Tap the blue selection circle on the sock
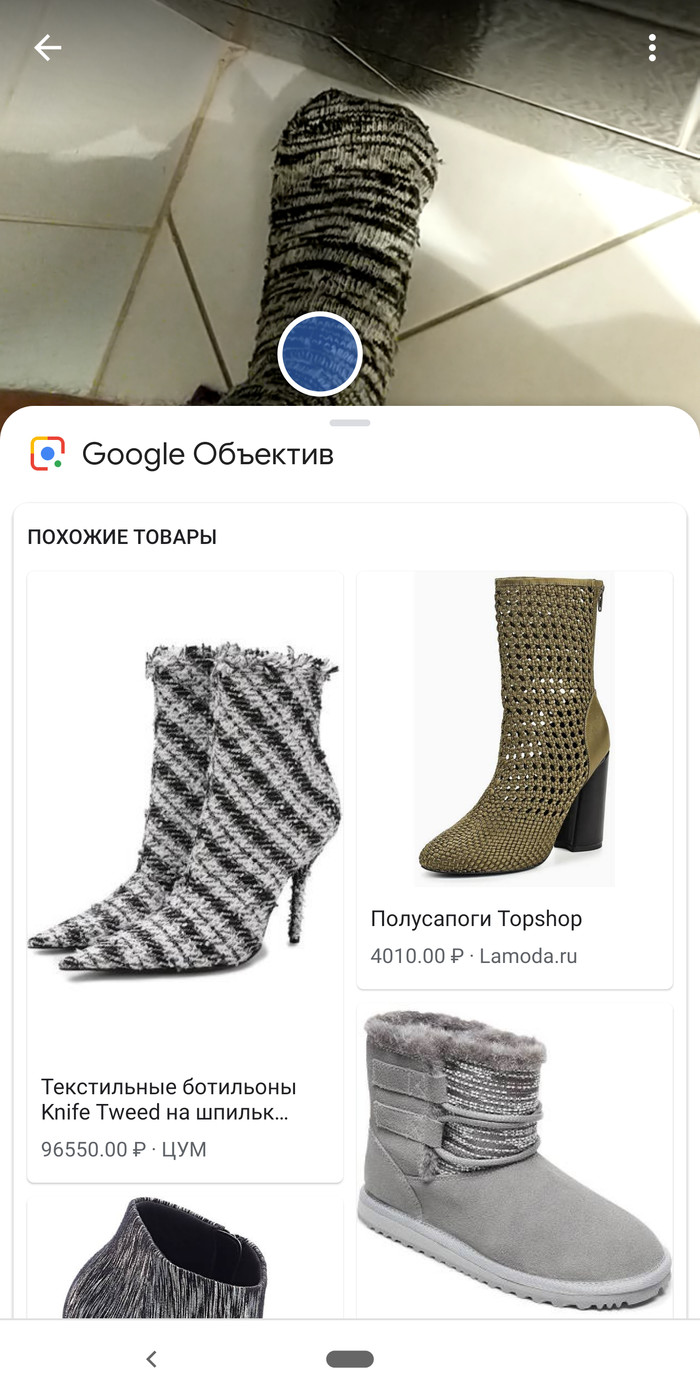The image size is (700, 1400). click(320, 353)
